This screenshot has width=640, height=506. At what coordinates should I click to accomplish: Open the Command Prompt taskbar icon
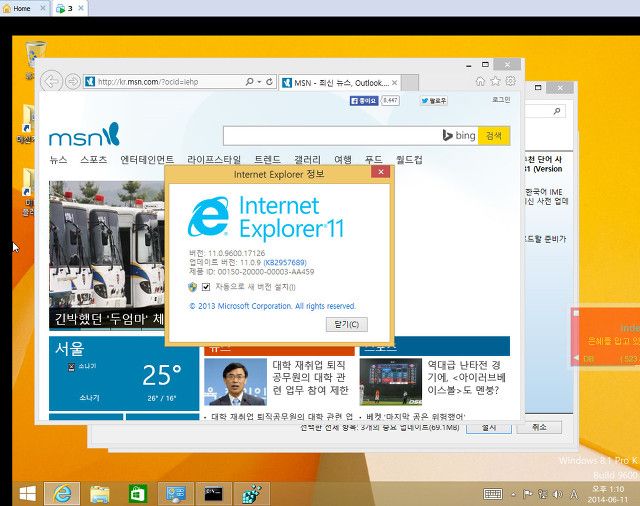(x=213, y=494)
